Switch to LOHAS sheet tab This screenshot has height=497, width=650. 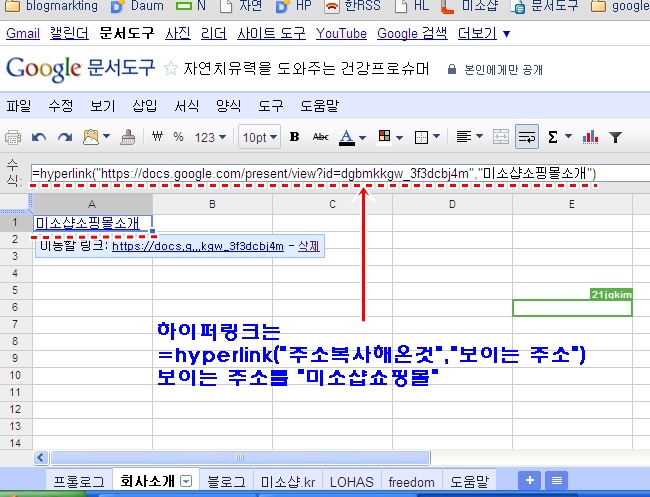point(352,482)
